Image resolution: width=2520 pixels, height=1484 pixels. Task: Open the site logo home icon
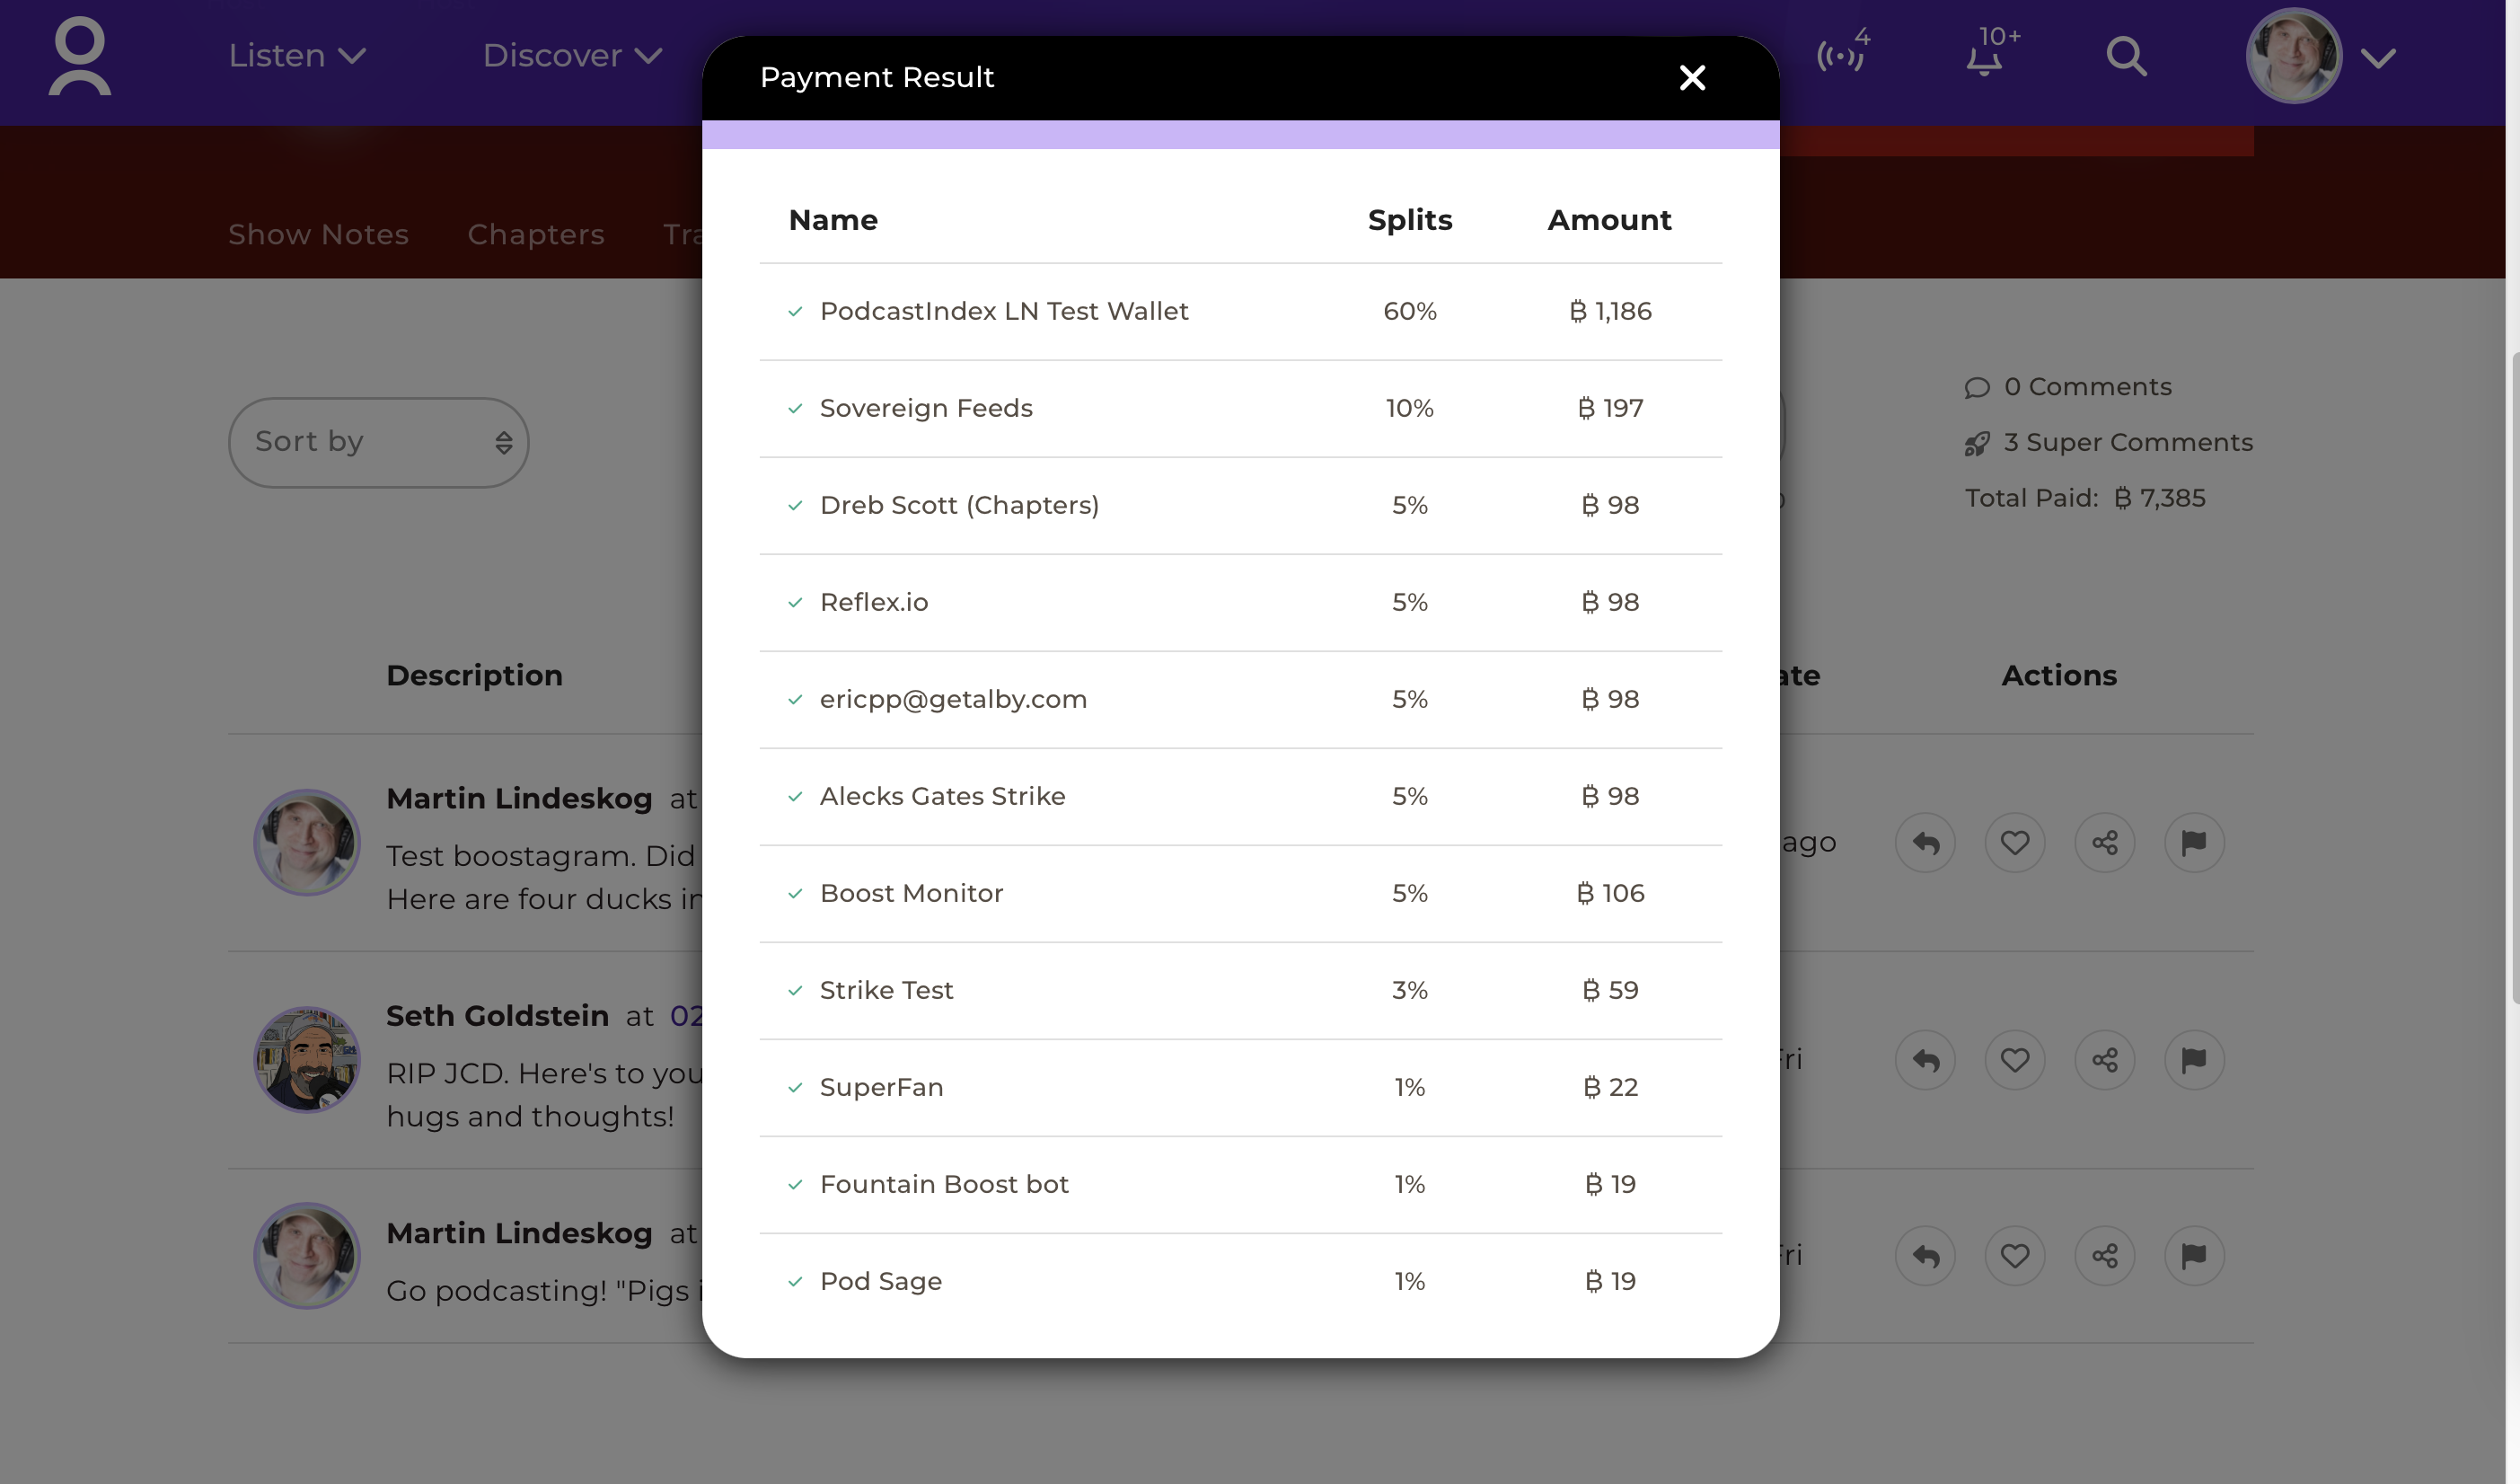pos(79,57)
